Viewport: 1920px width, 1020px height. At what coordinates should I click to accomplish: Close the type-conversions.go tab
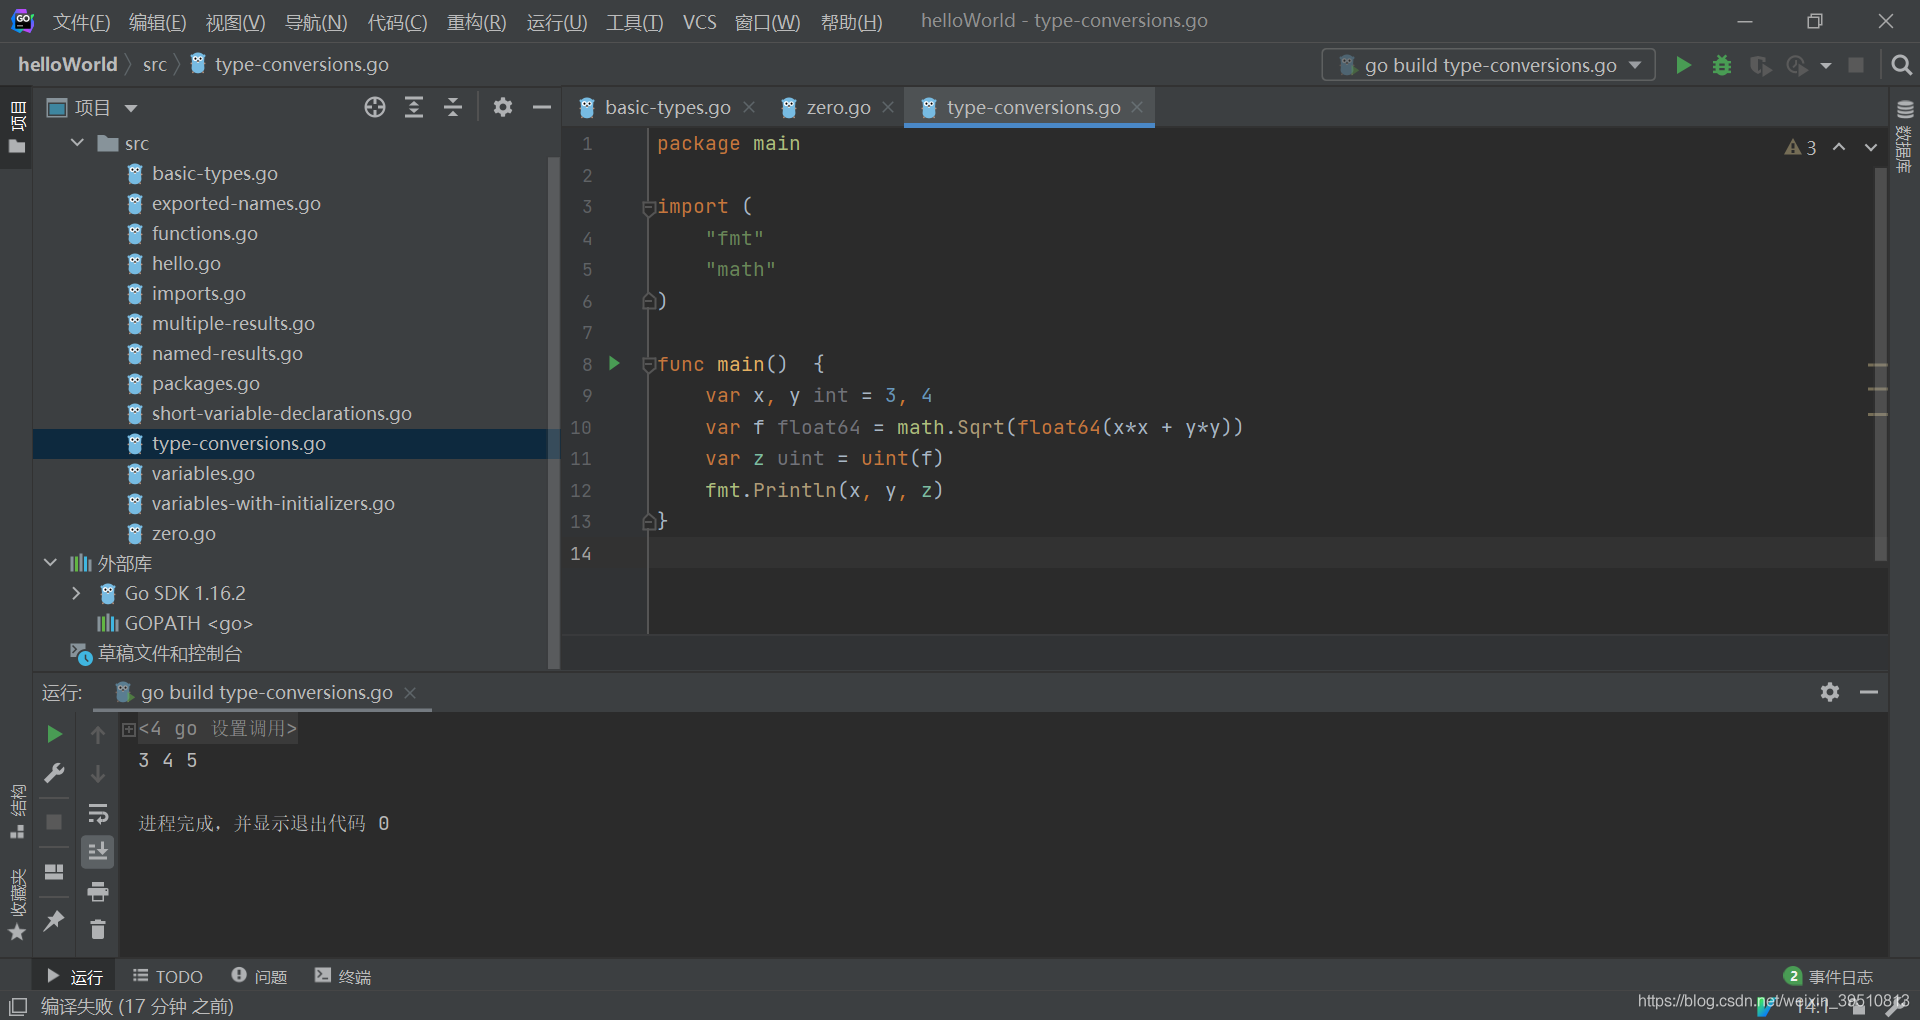pyautogui.click(x=1137, y=107)
